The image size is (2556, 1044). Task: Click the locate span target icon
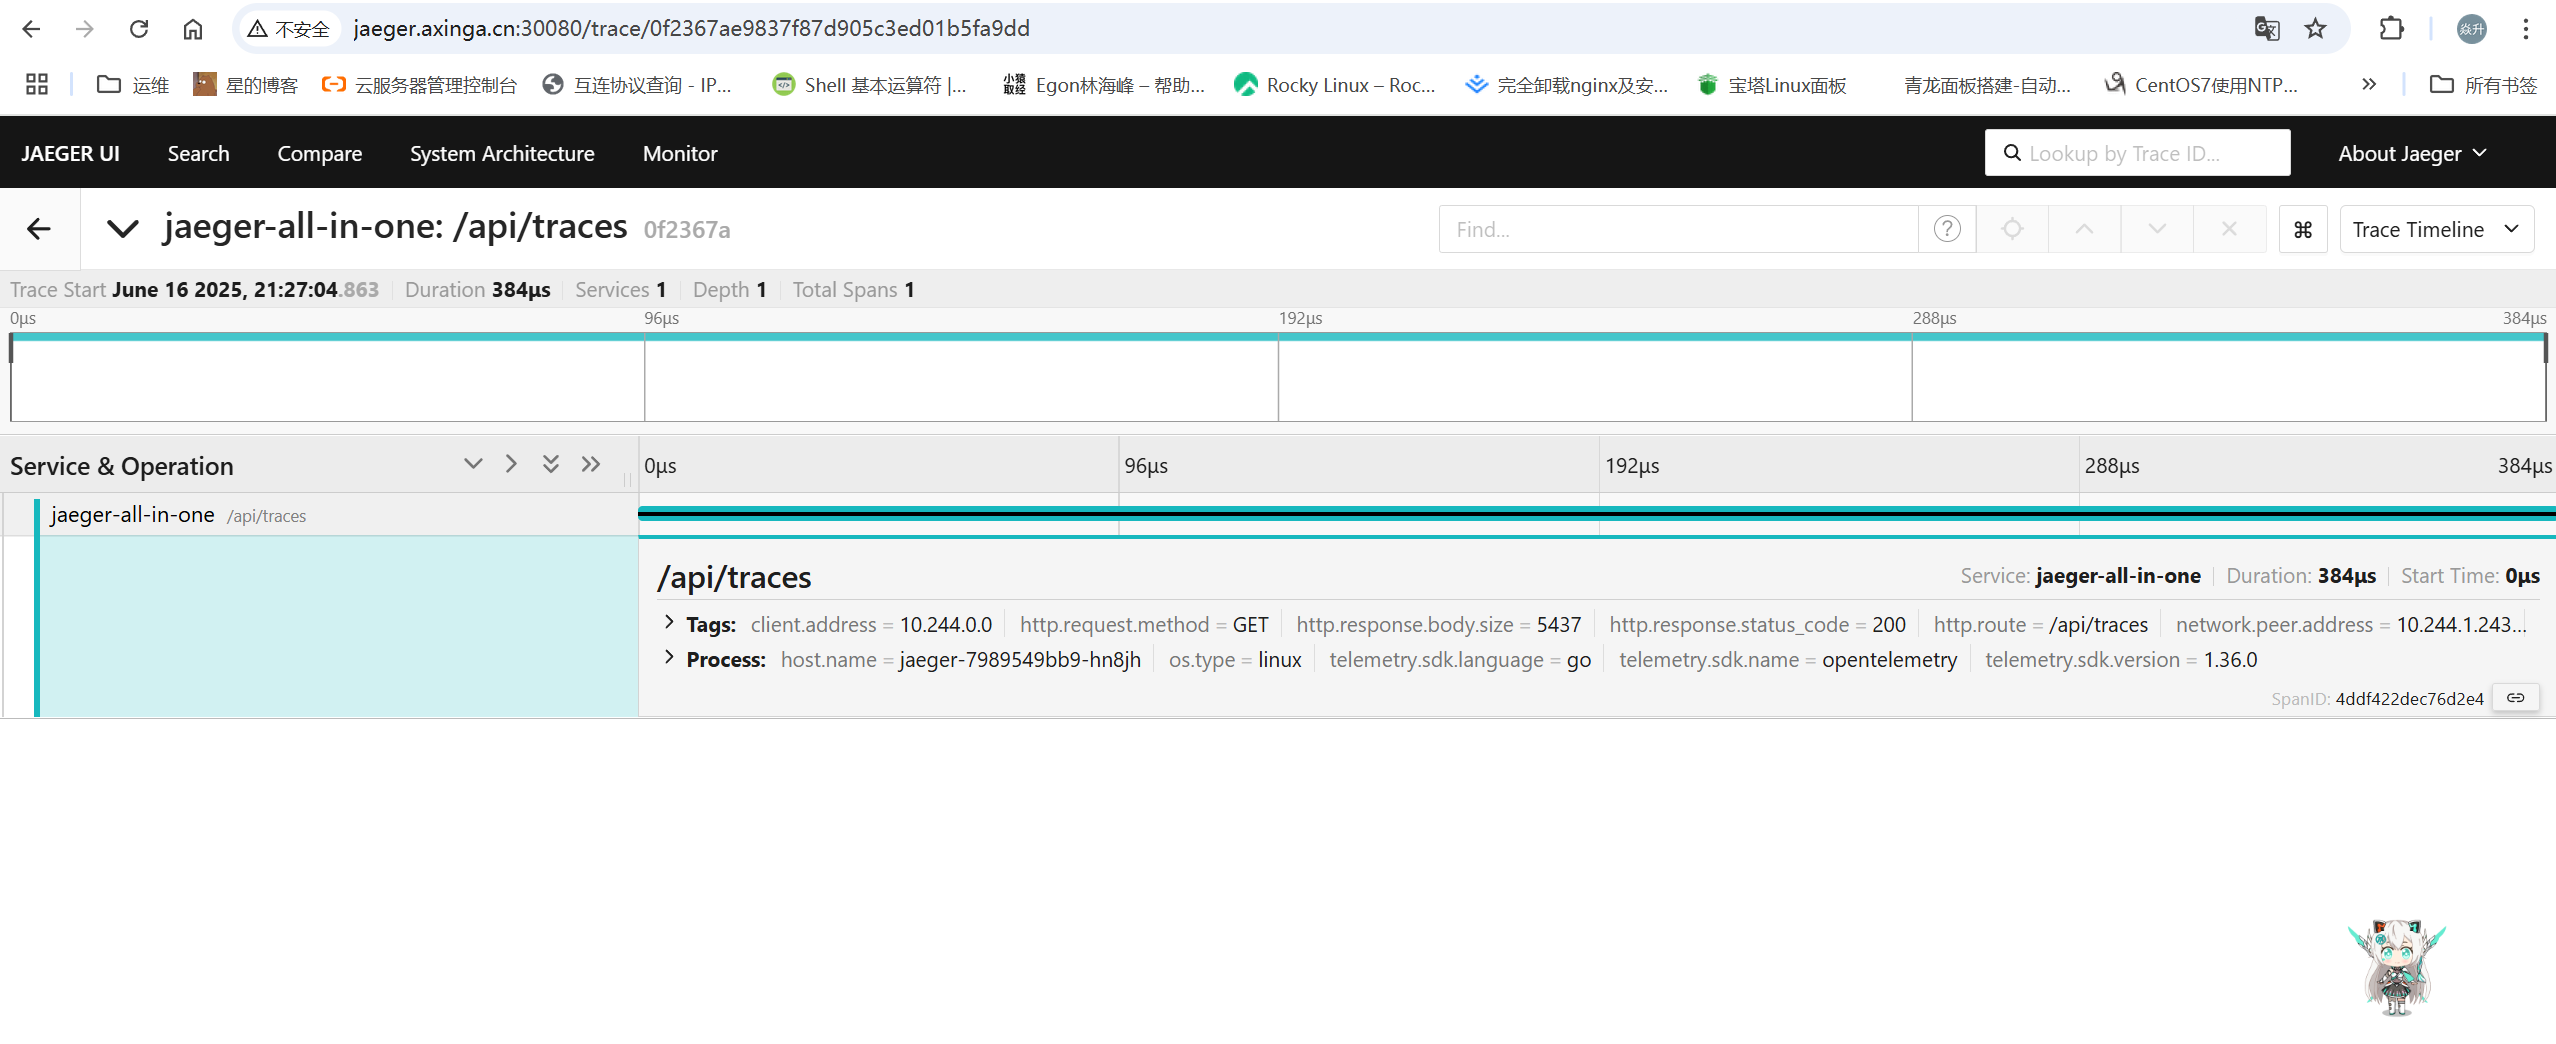pos(2012,229)
